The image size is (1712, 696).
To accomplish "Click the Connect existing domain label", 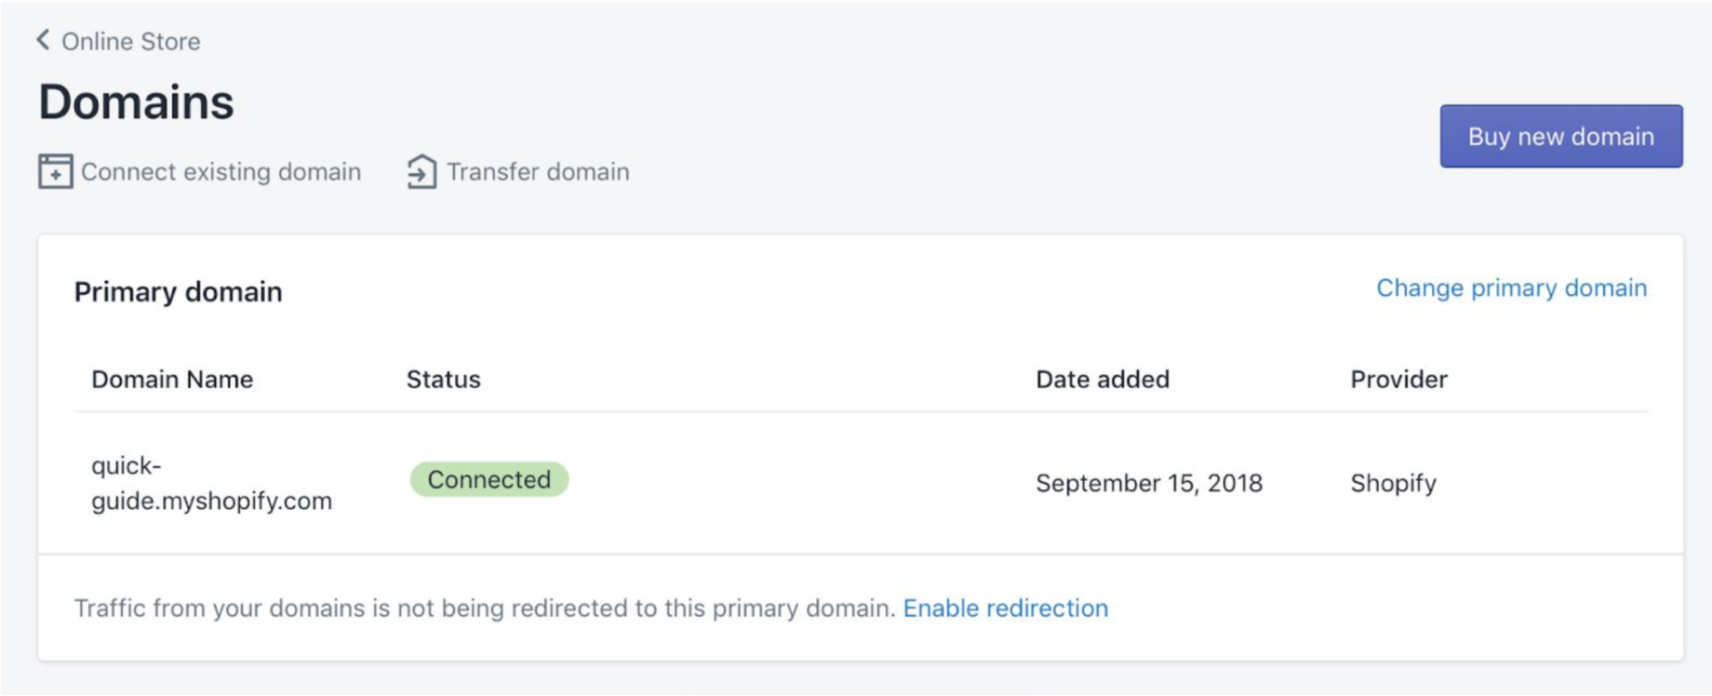I will pyautogui.click(x=221, y=171).
